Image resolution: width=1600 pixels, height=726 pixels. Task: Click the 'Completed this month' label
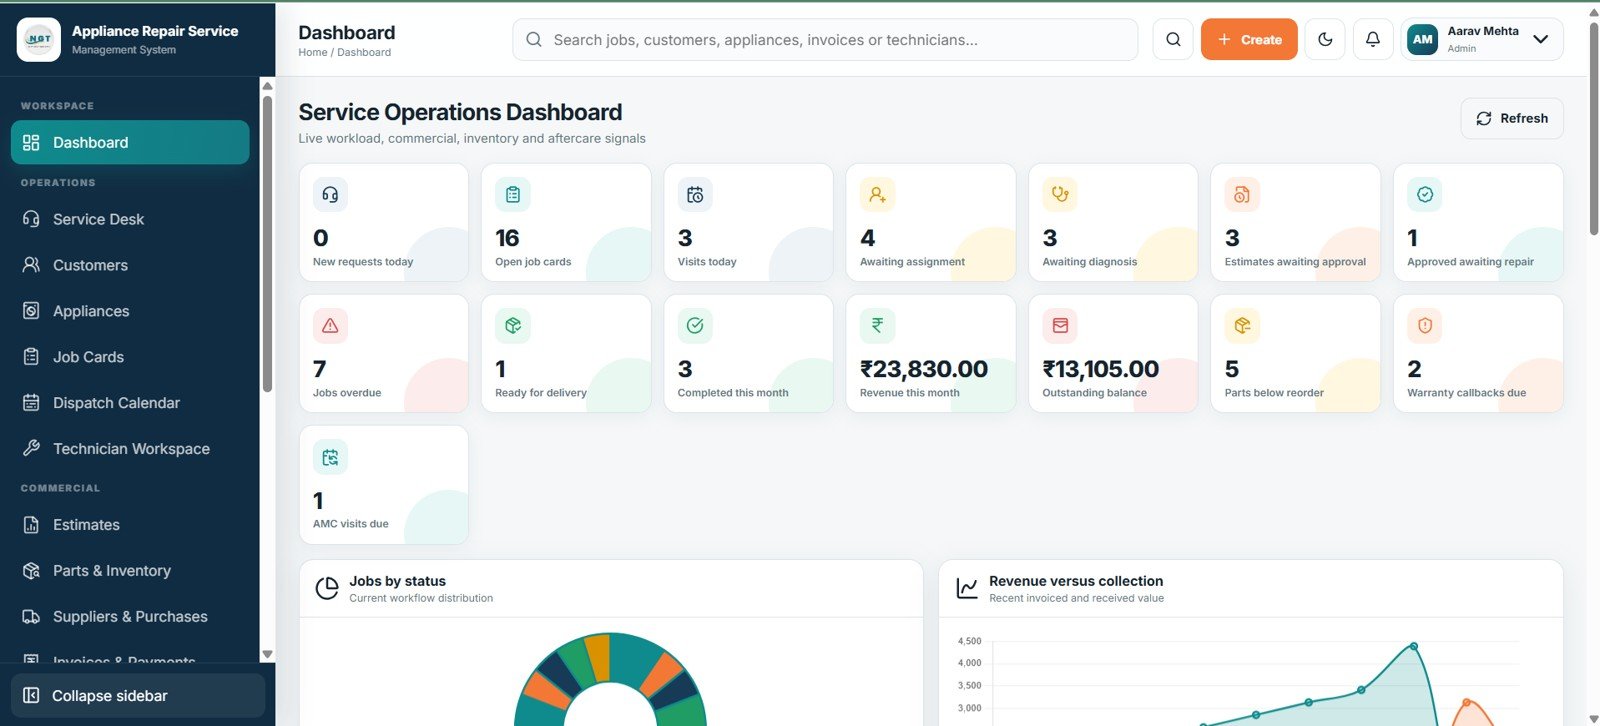click(733, 393)
